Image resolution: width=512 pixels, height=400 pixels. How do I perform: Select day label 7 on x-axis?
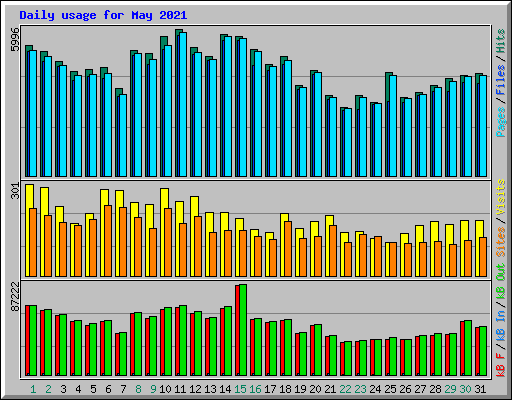[123, 389]
